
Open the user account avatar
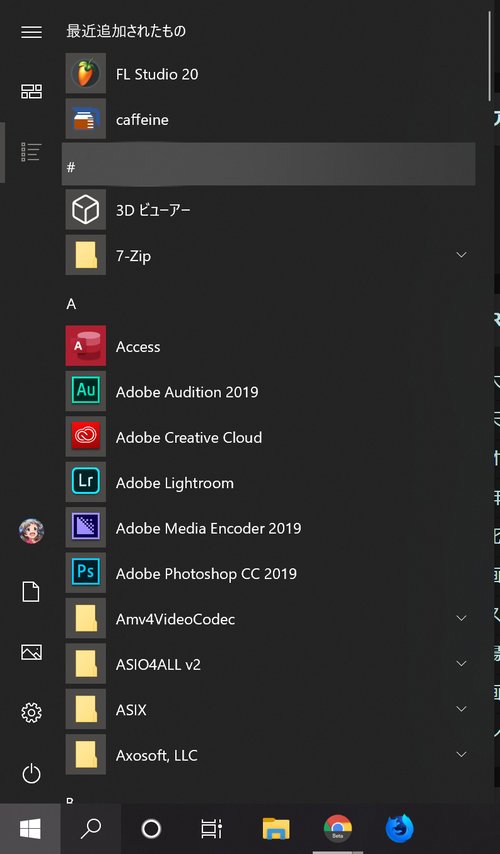[31, 531]
